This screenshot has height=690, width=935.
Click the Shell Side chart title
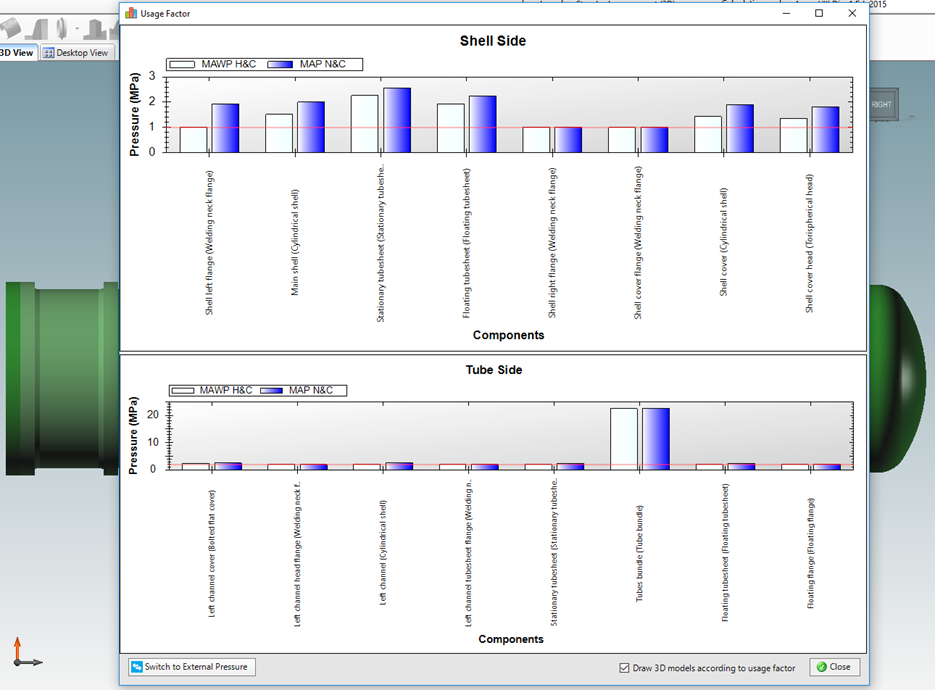click(x=493, y=41)
